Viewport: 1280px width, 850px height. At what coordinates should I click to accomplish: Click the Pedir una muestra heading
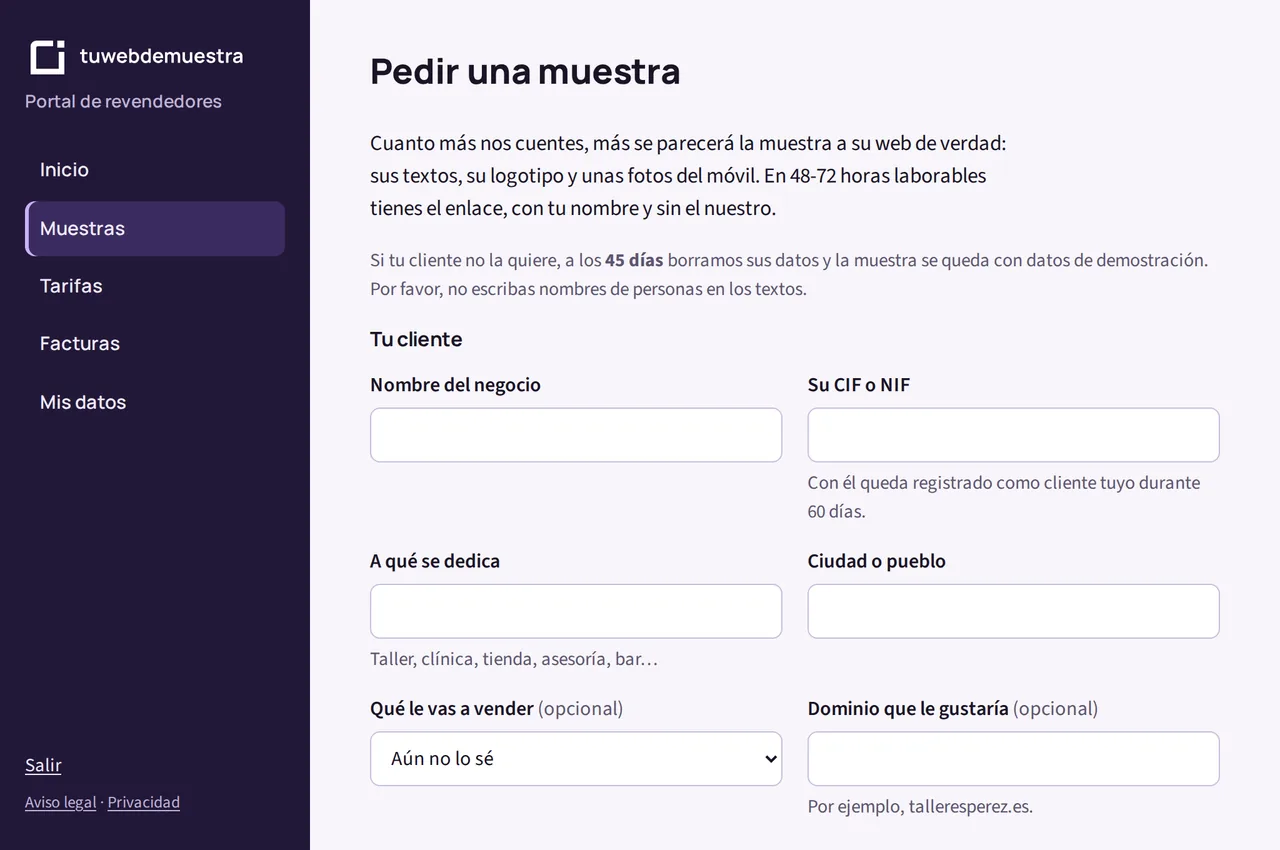(525, 72)
